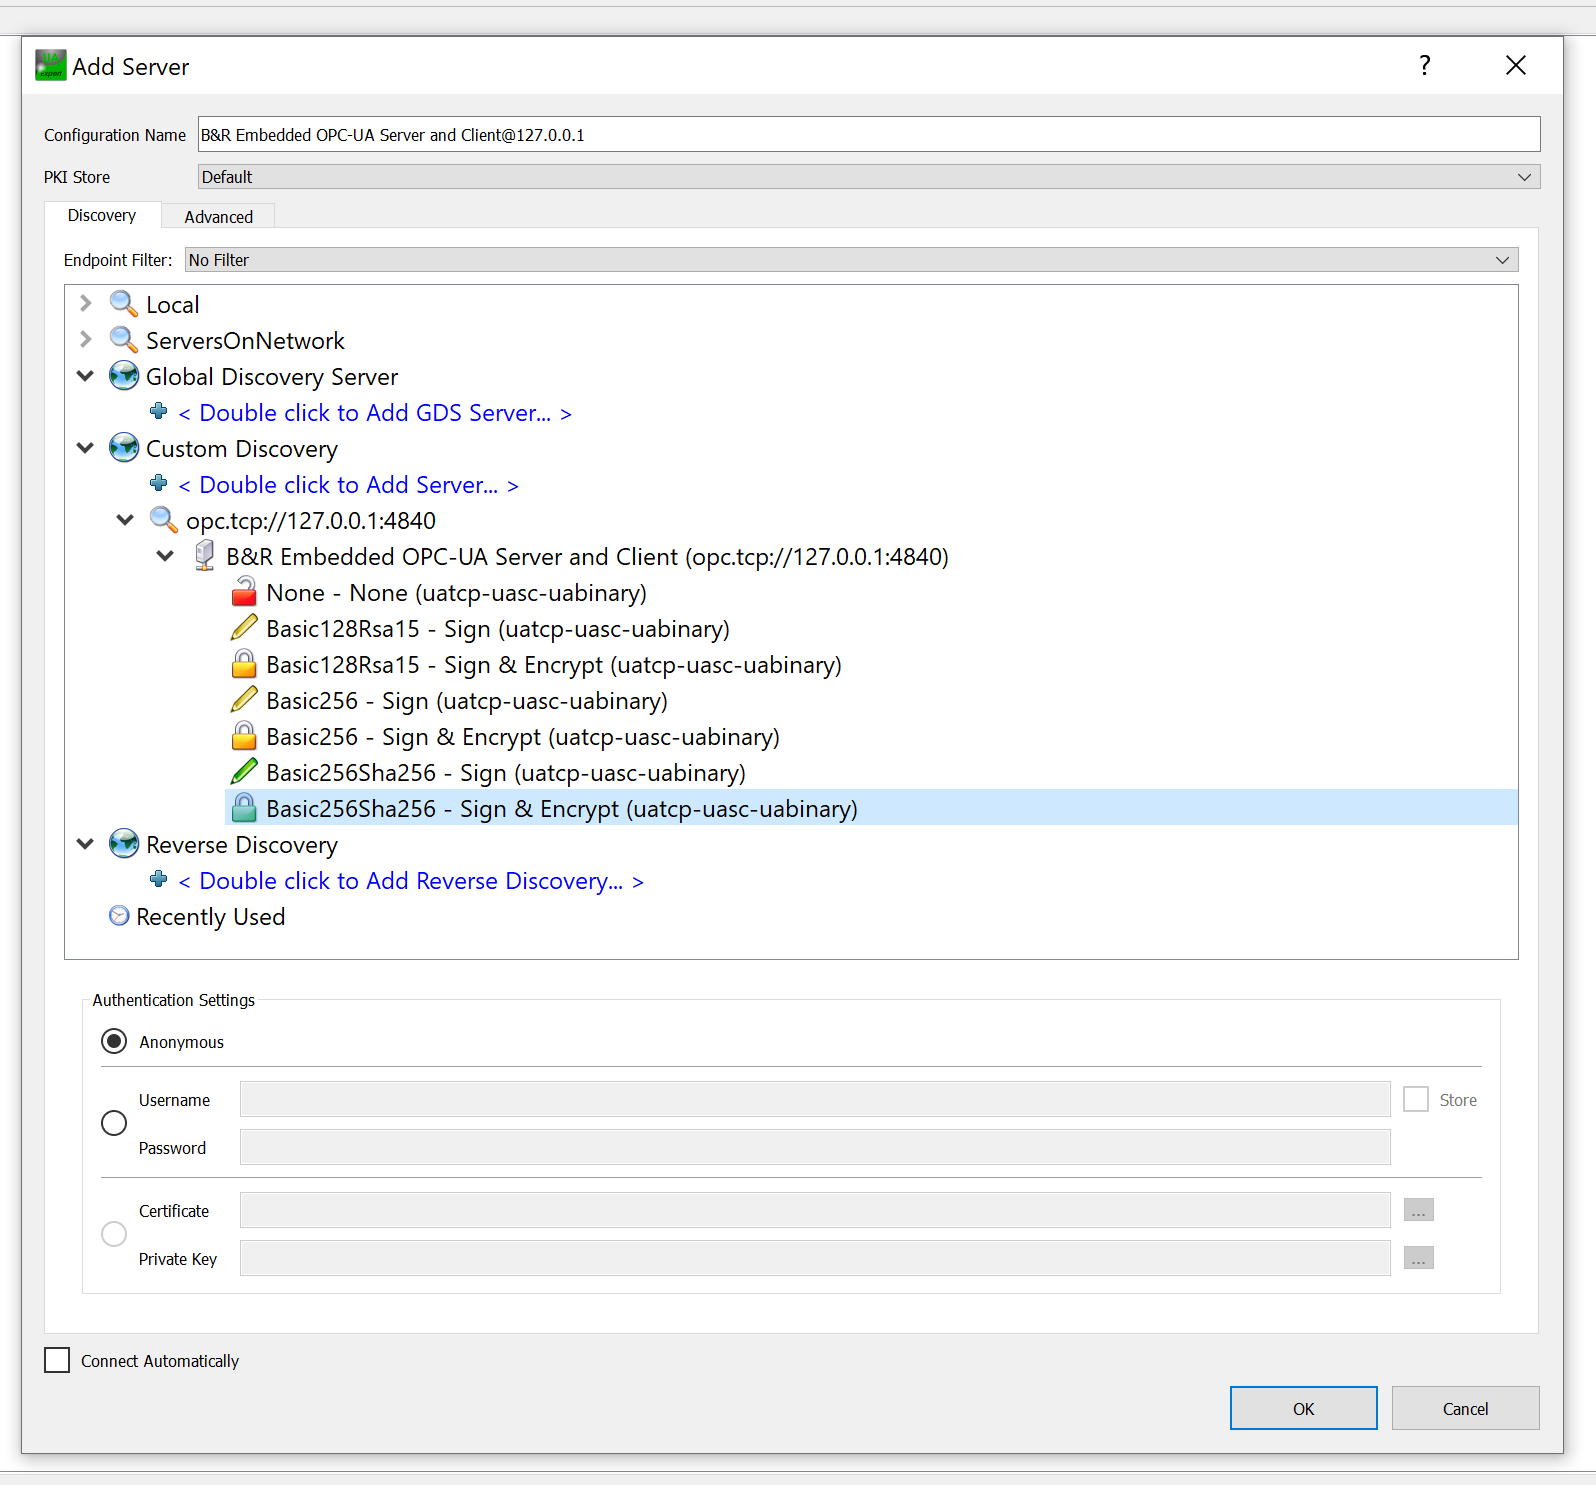Open the PKI Store dropdown

(x=869, y=177)
